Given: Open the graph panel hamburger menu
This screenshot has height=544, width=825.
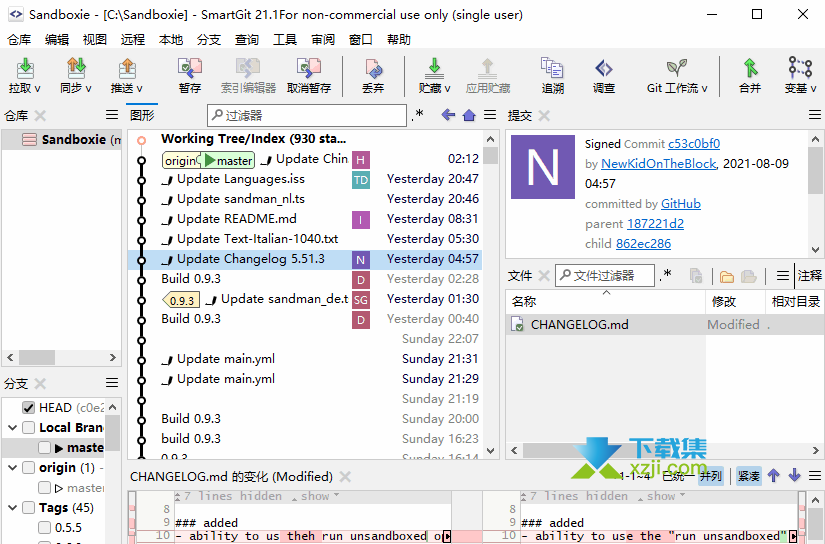Looking at the screenshot, I should [490, 115].
